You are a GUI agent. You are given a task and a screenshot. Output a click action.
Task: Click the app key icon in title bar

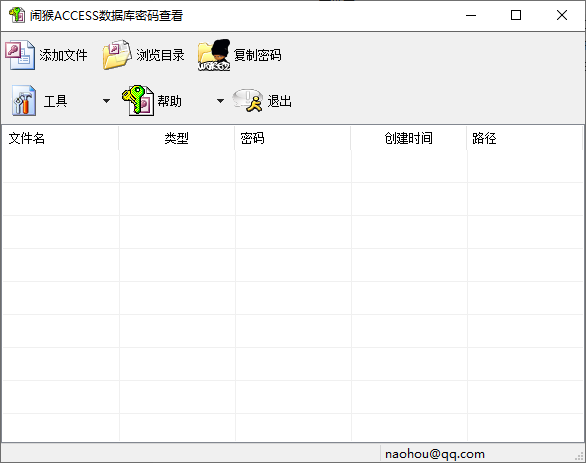17,15
